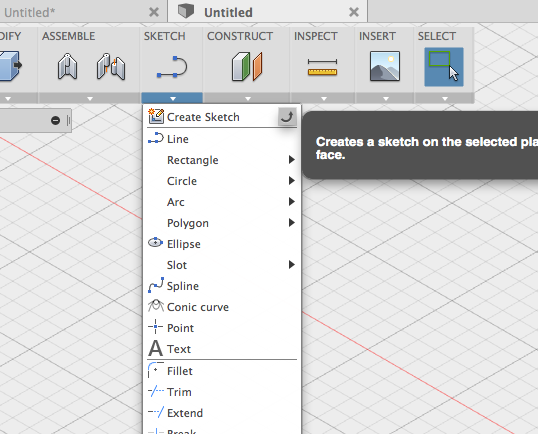The height and width of the screenshot is (434, 538).
Task: Choose the Polygon menu entry
Action: pyautogui.click(x=222, y=223)
